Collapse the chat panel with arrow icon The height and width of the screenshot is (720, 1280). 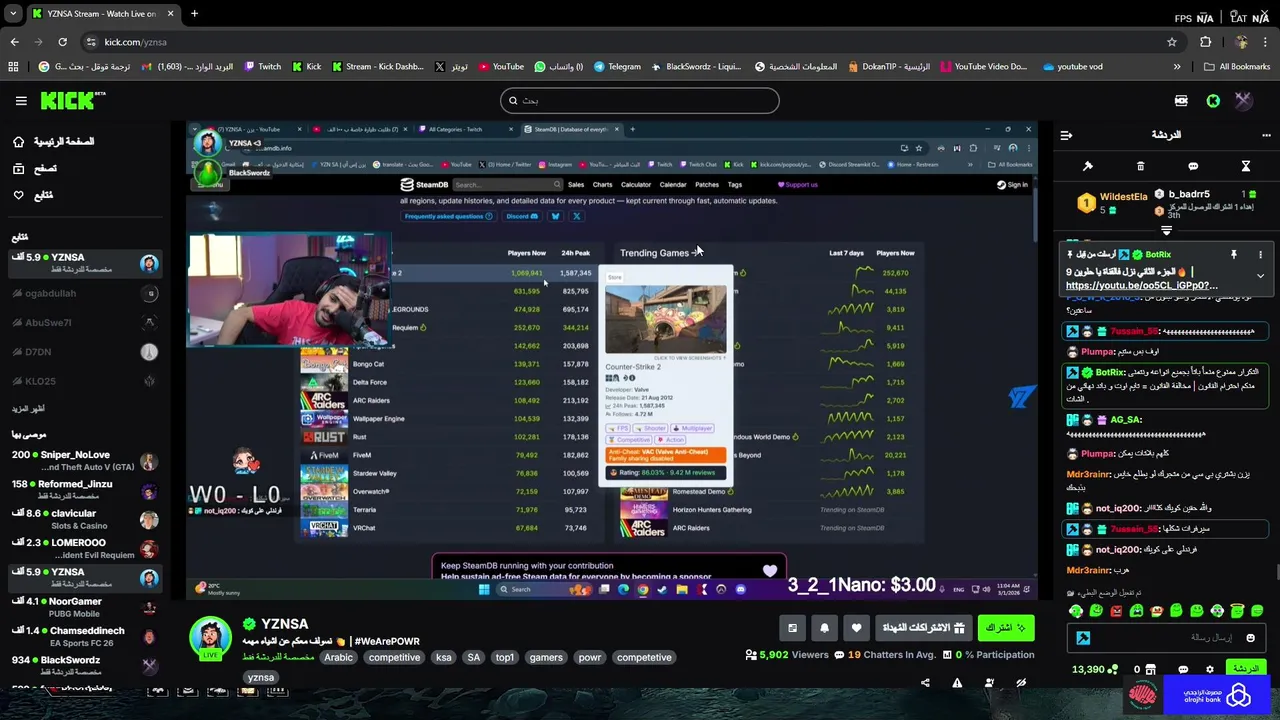coord(1066,135)
